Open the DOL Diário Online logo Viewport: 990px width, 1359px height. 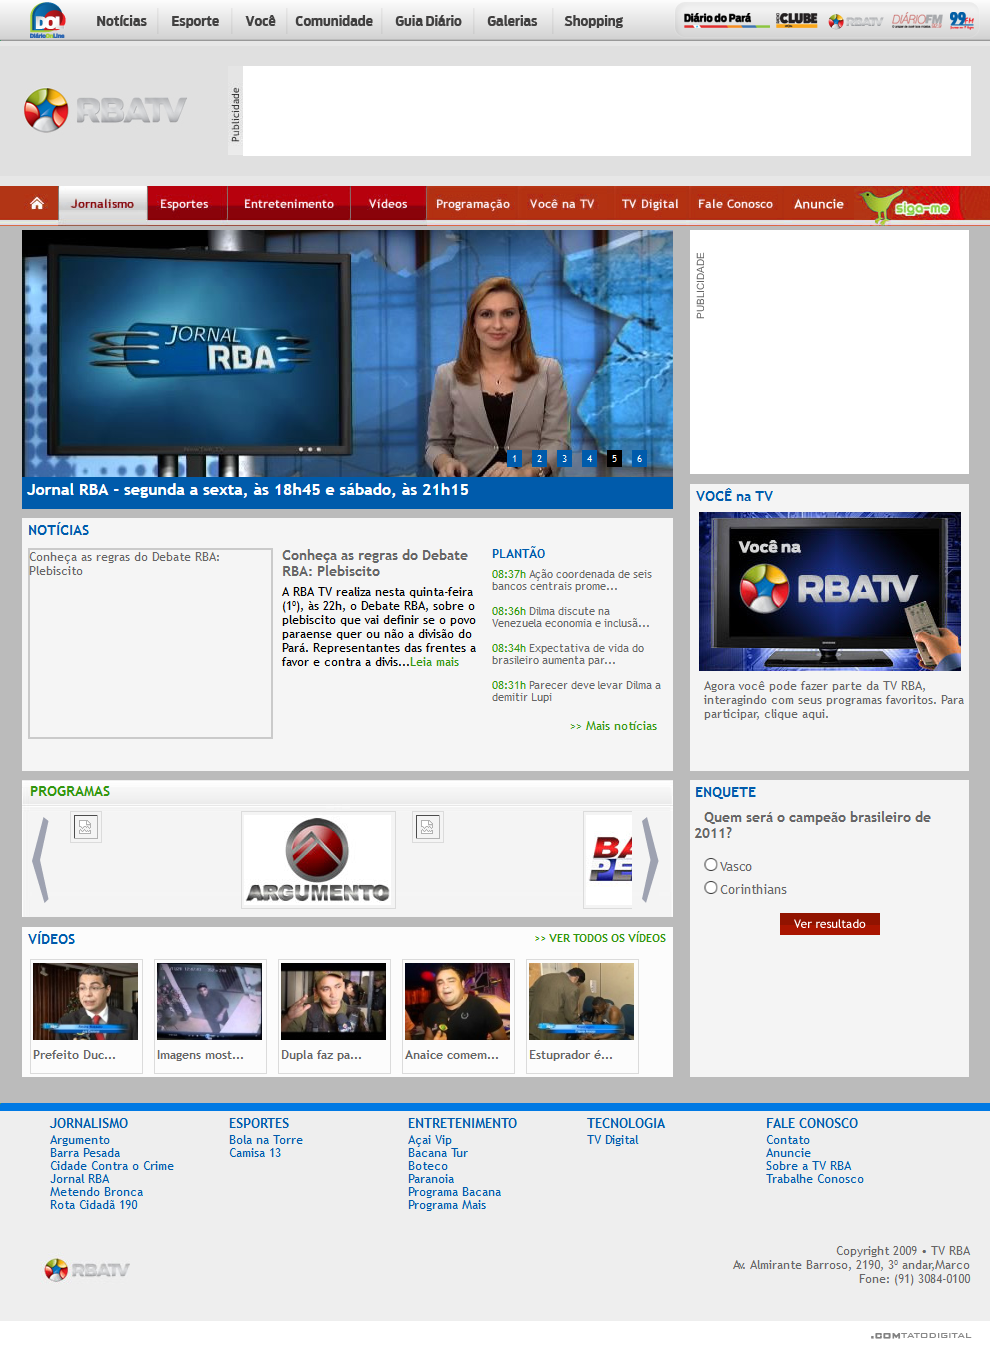(47, 20)
